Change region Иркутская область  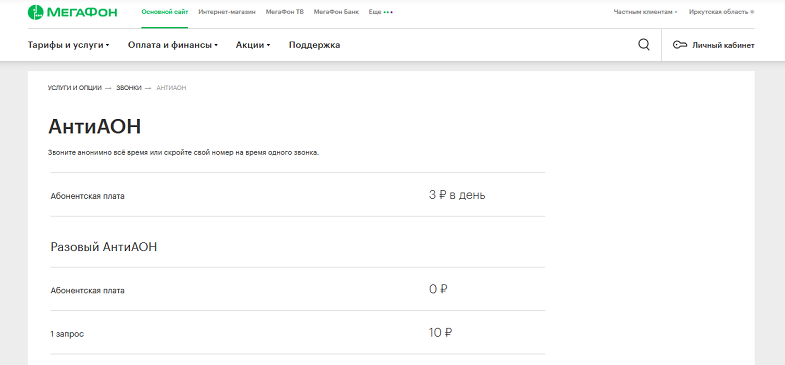click(x=721, y=12)
